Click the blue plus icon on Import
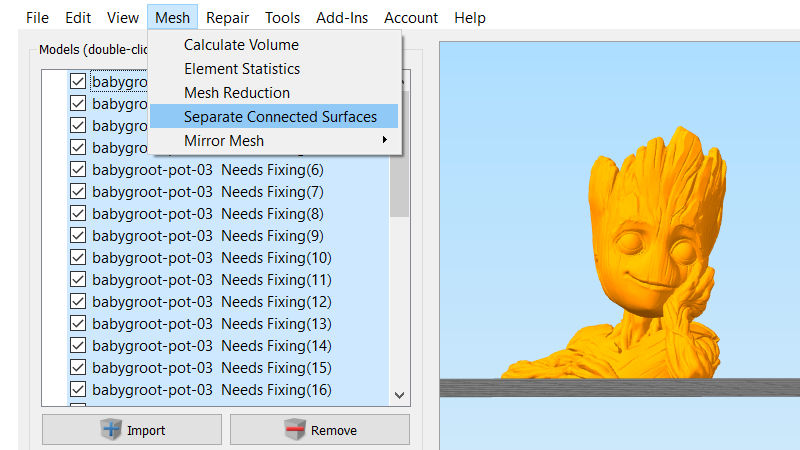Image resolution: width=800 pixels, height=450 pixels. tap(111, 429)
